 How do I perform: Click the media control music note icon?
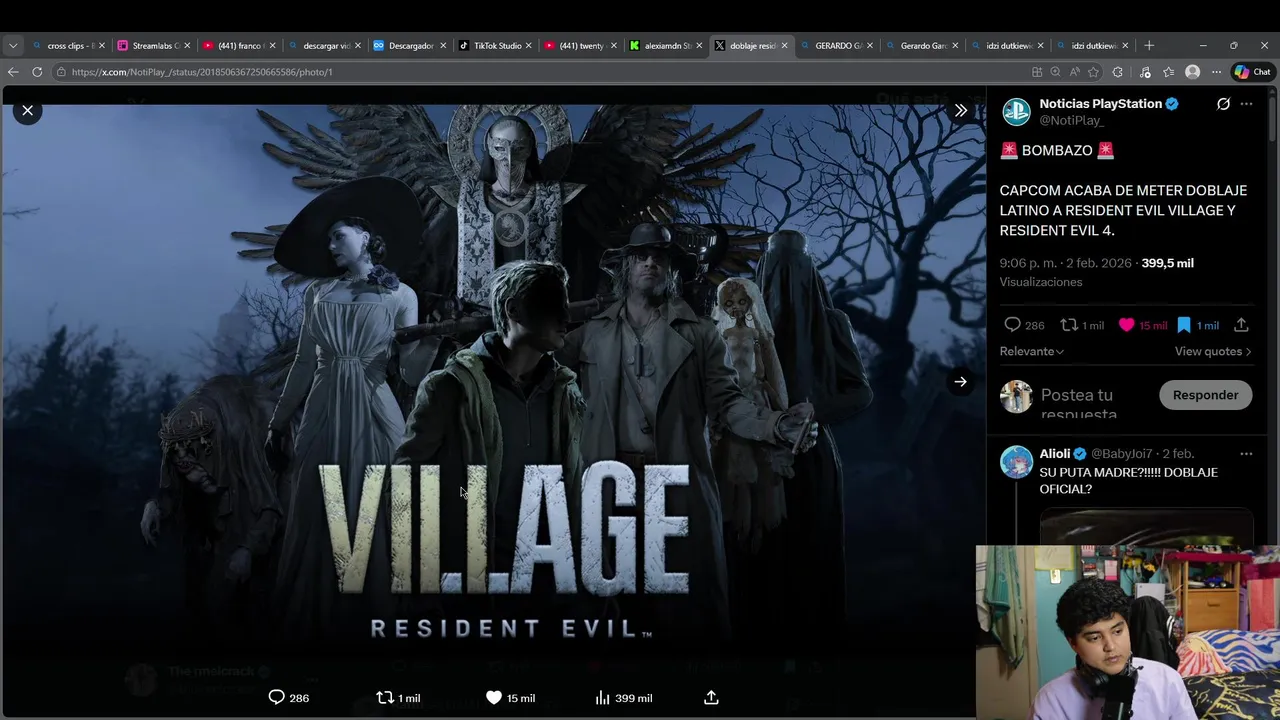(x=1145, y=72)
